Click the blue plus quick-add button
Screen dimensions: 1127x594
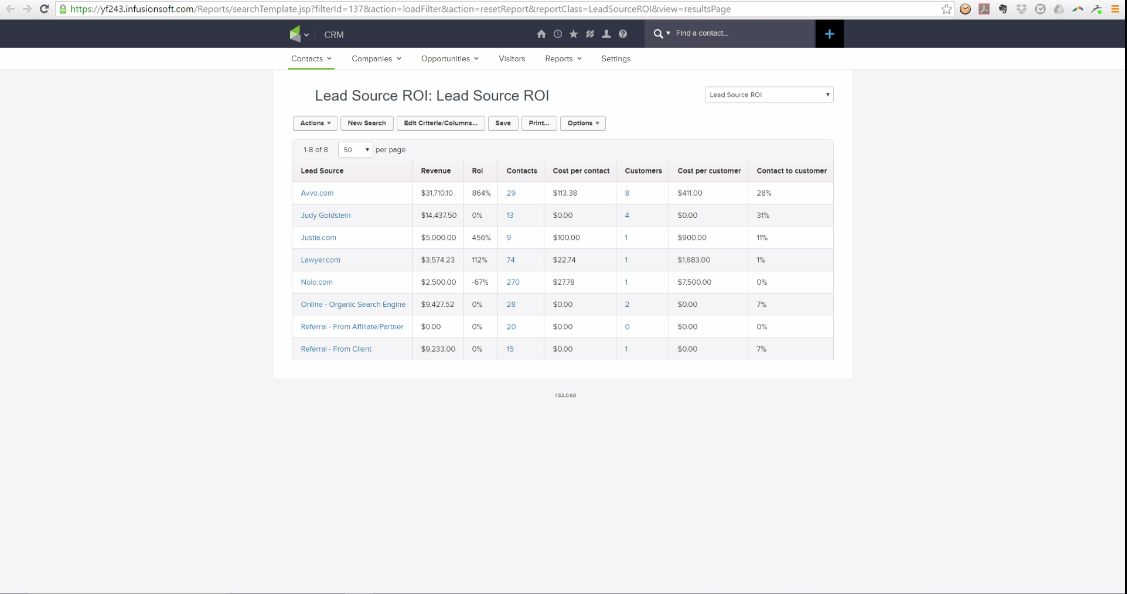point(829,34)
